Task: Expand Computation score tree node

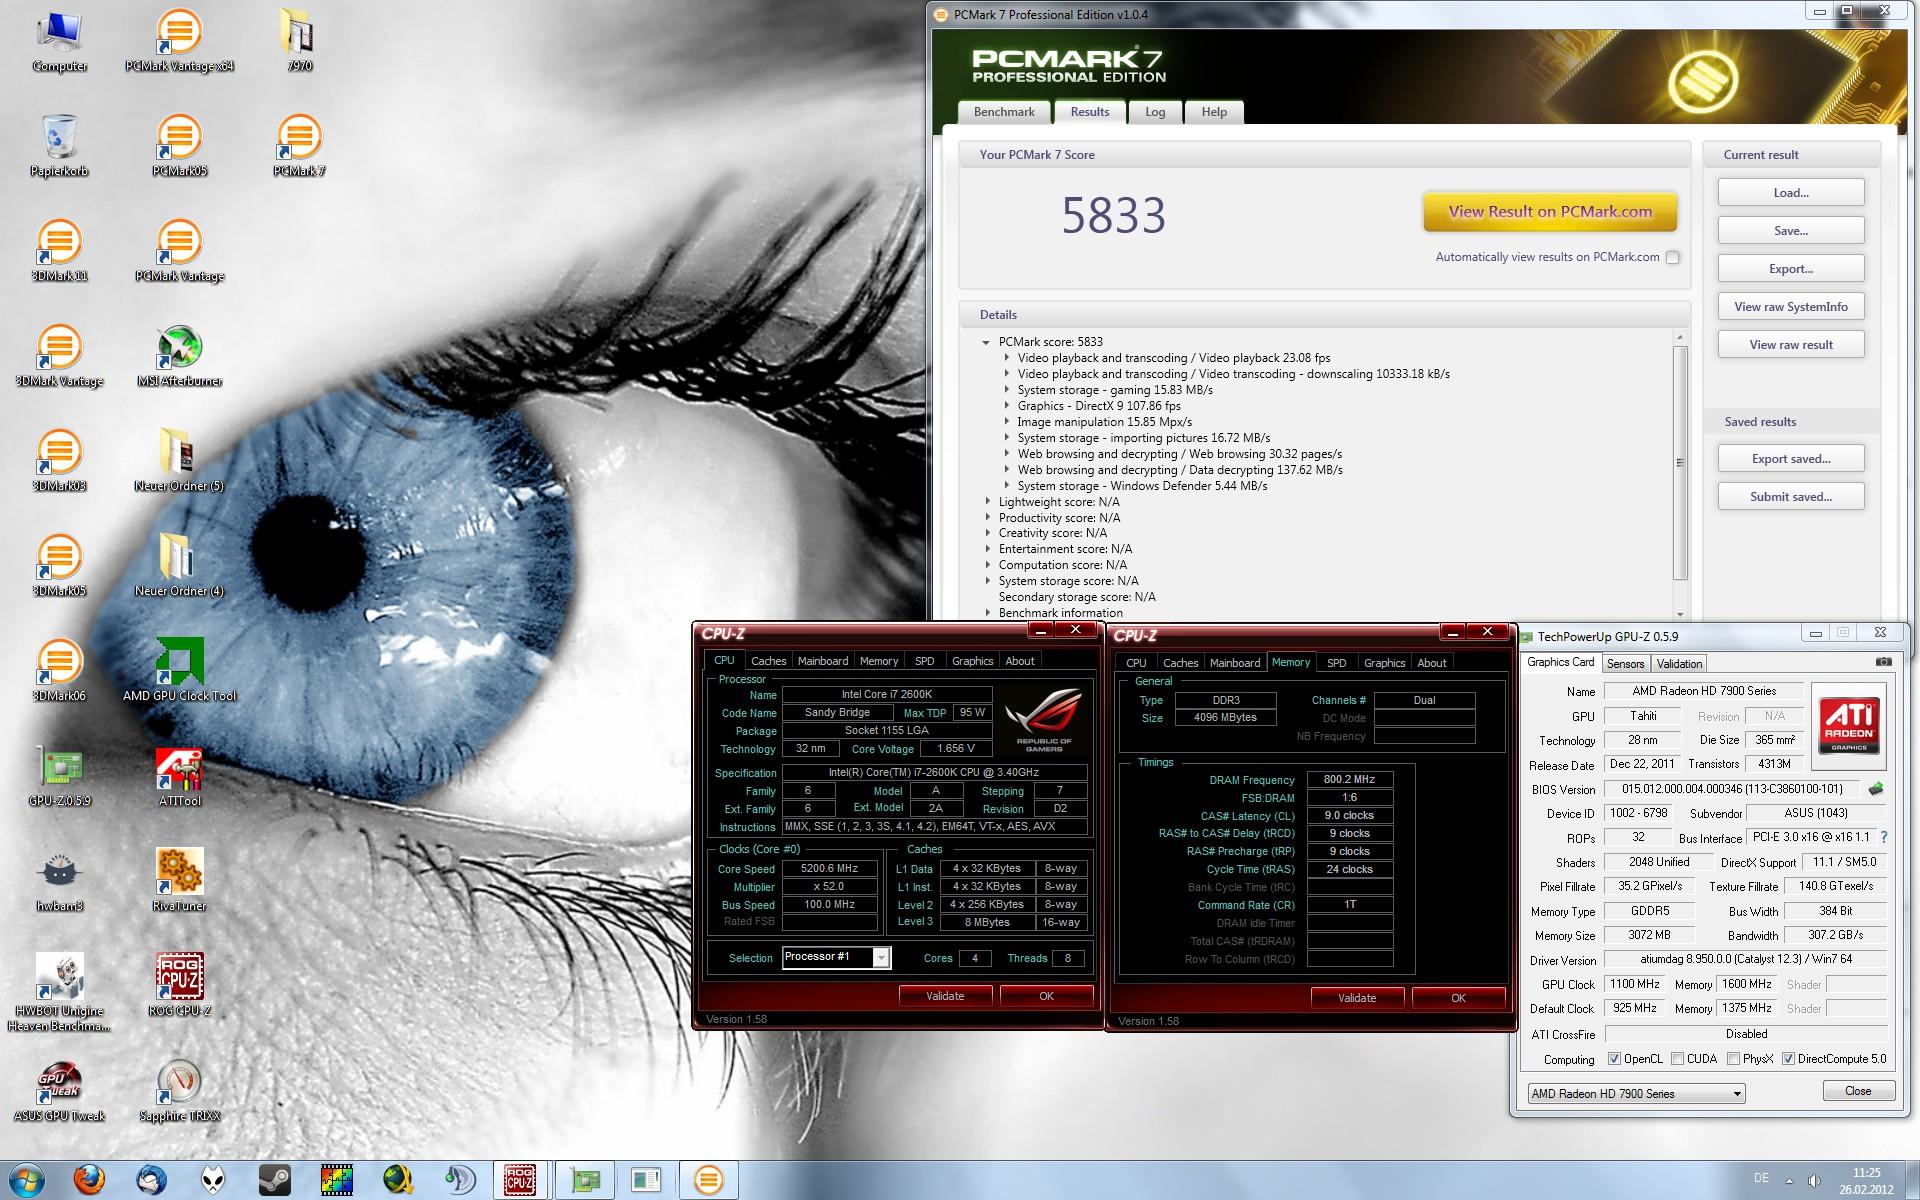Action: (988, 565)
